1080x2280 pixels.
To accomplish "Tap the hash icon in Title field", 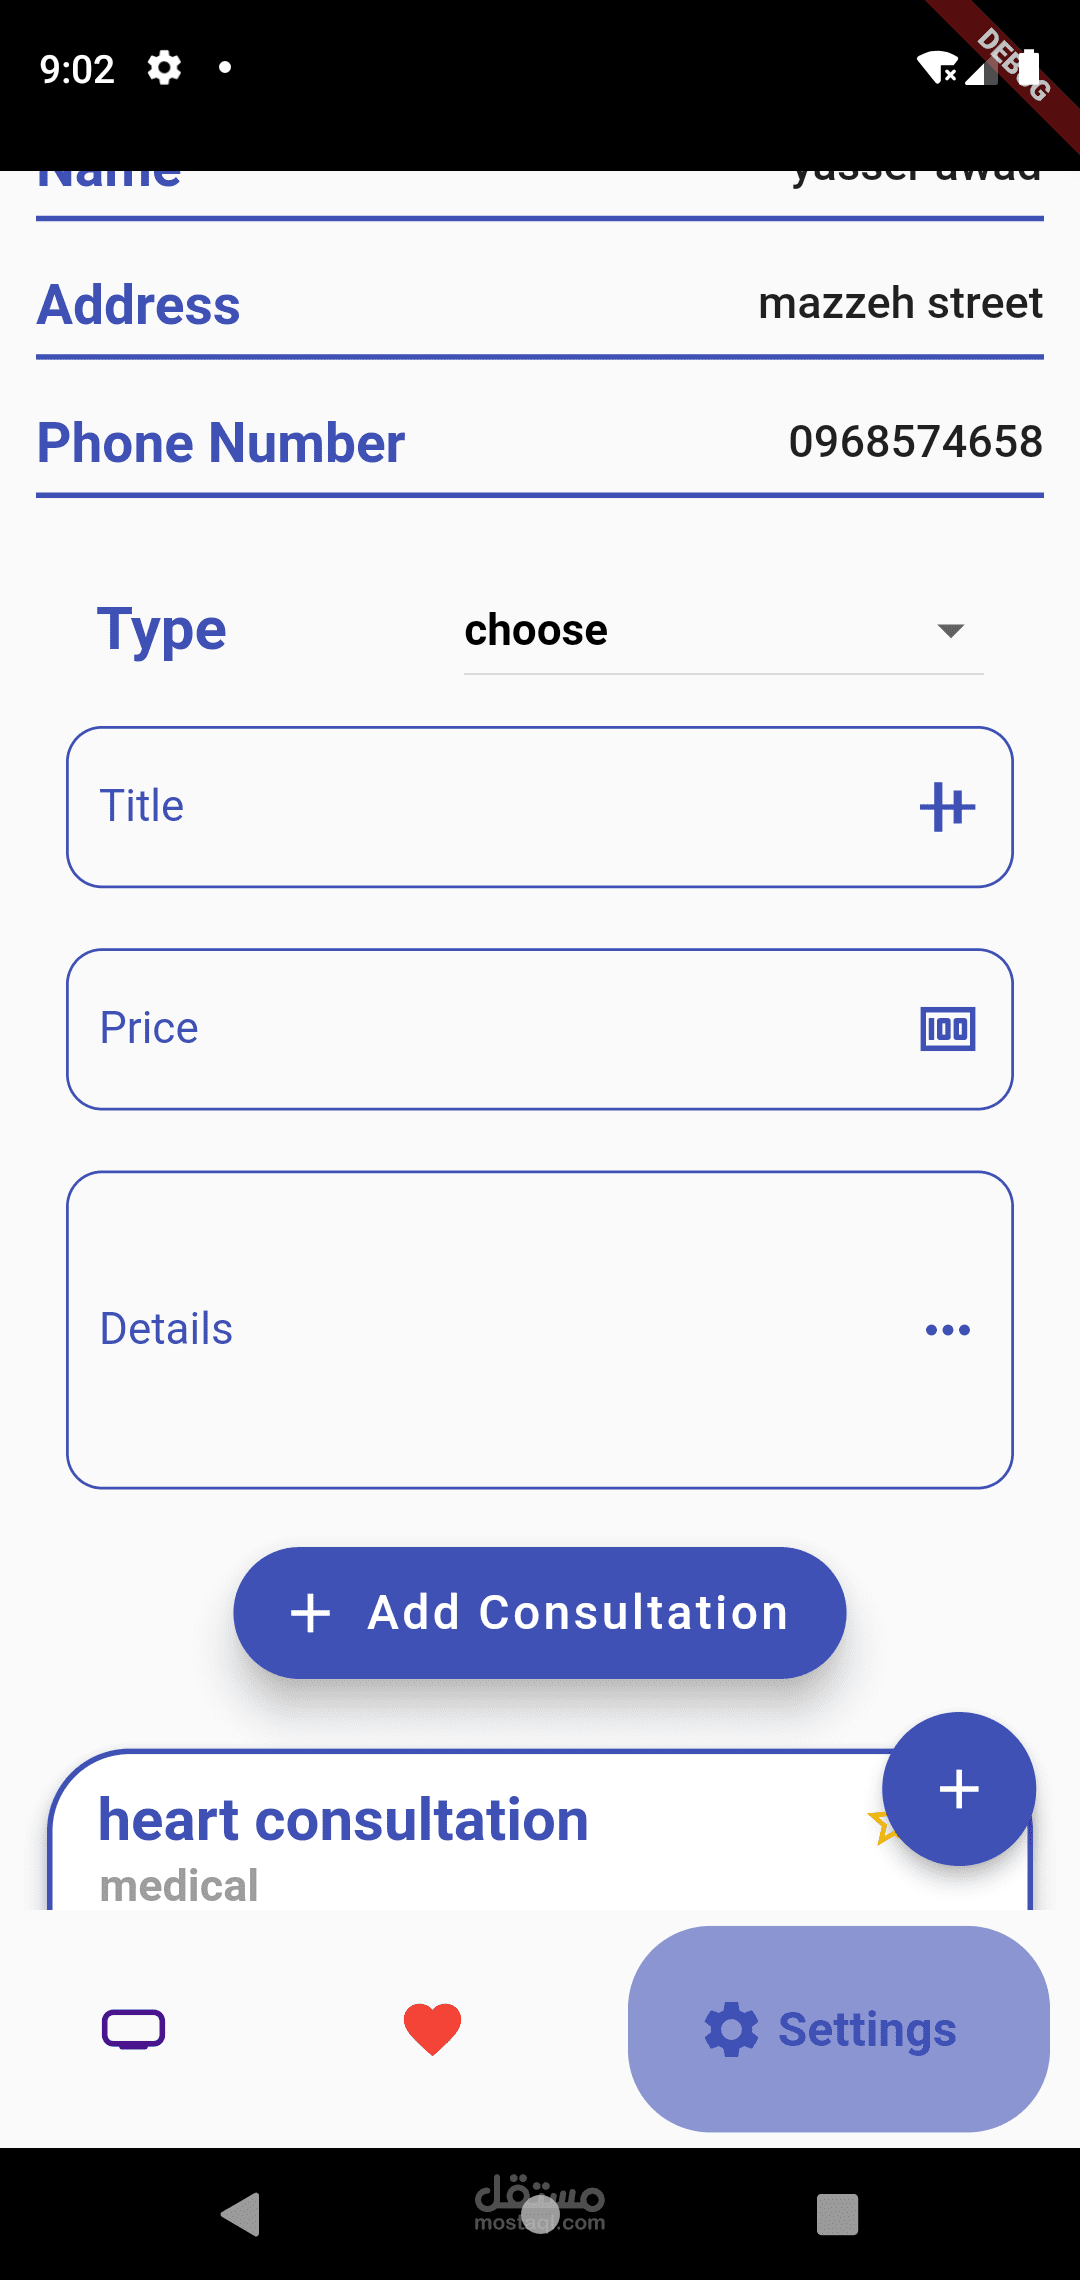I will tap(947, 807).
